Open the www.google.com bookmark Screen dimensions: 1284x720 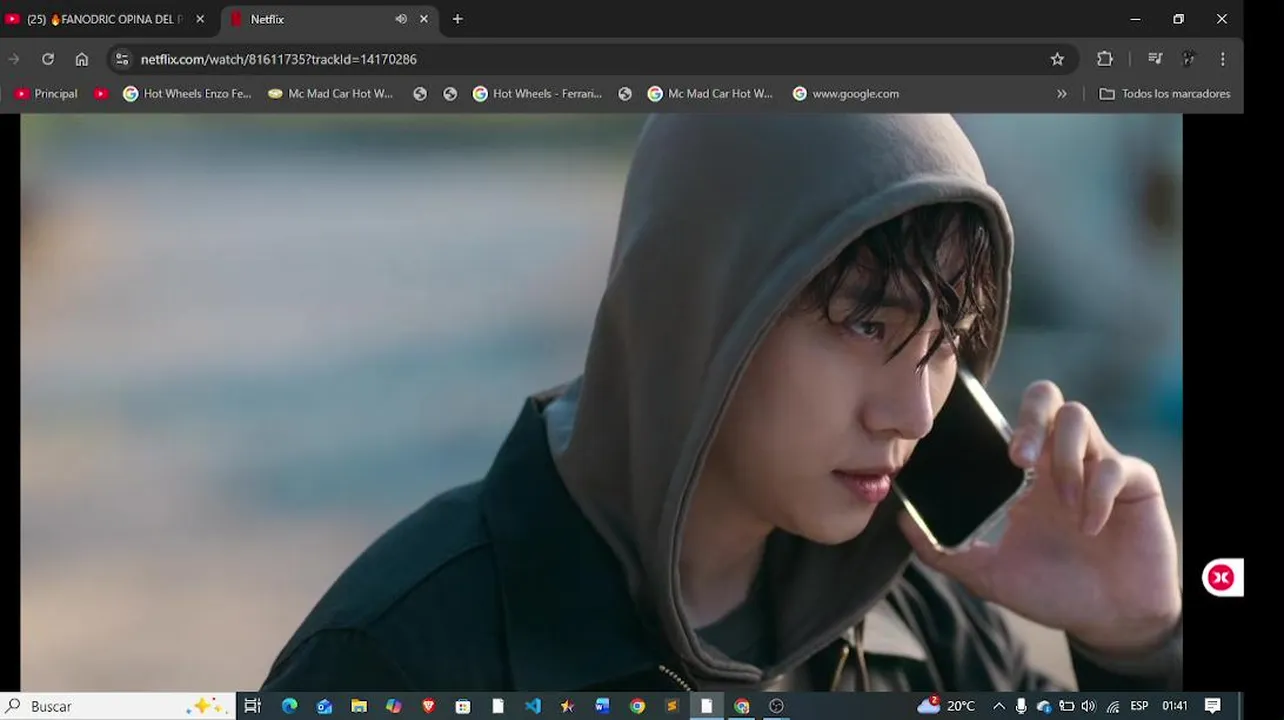846,93
